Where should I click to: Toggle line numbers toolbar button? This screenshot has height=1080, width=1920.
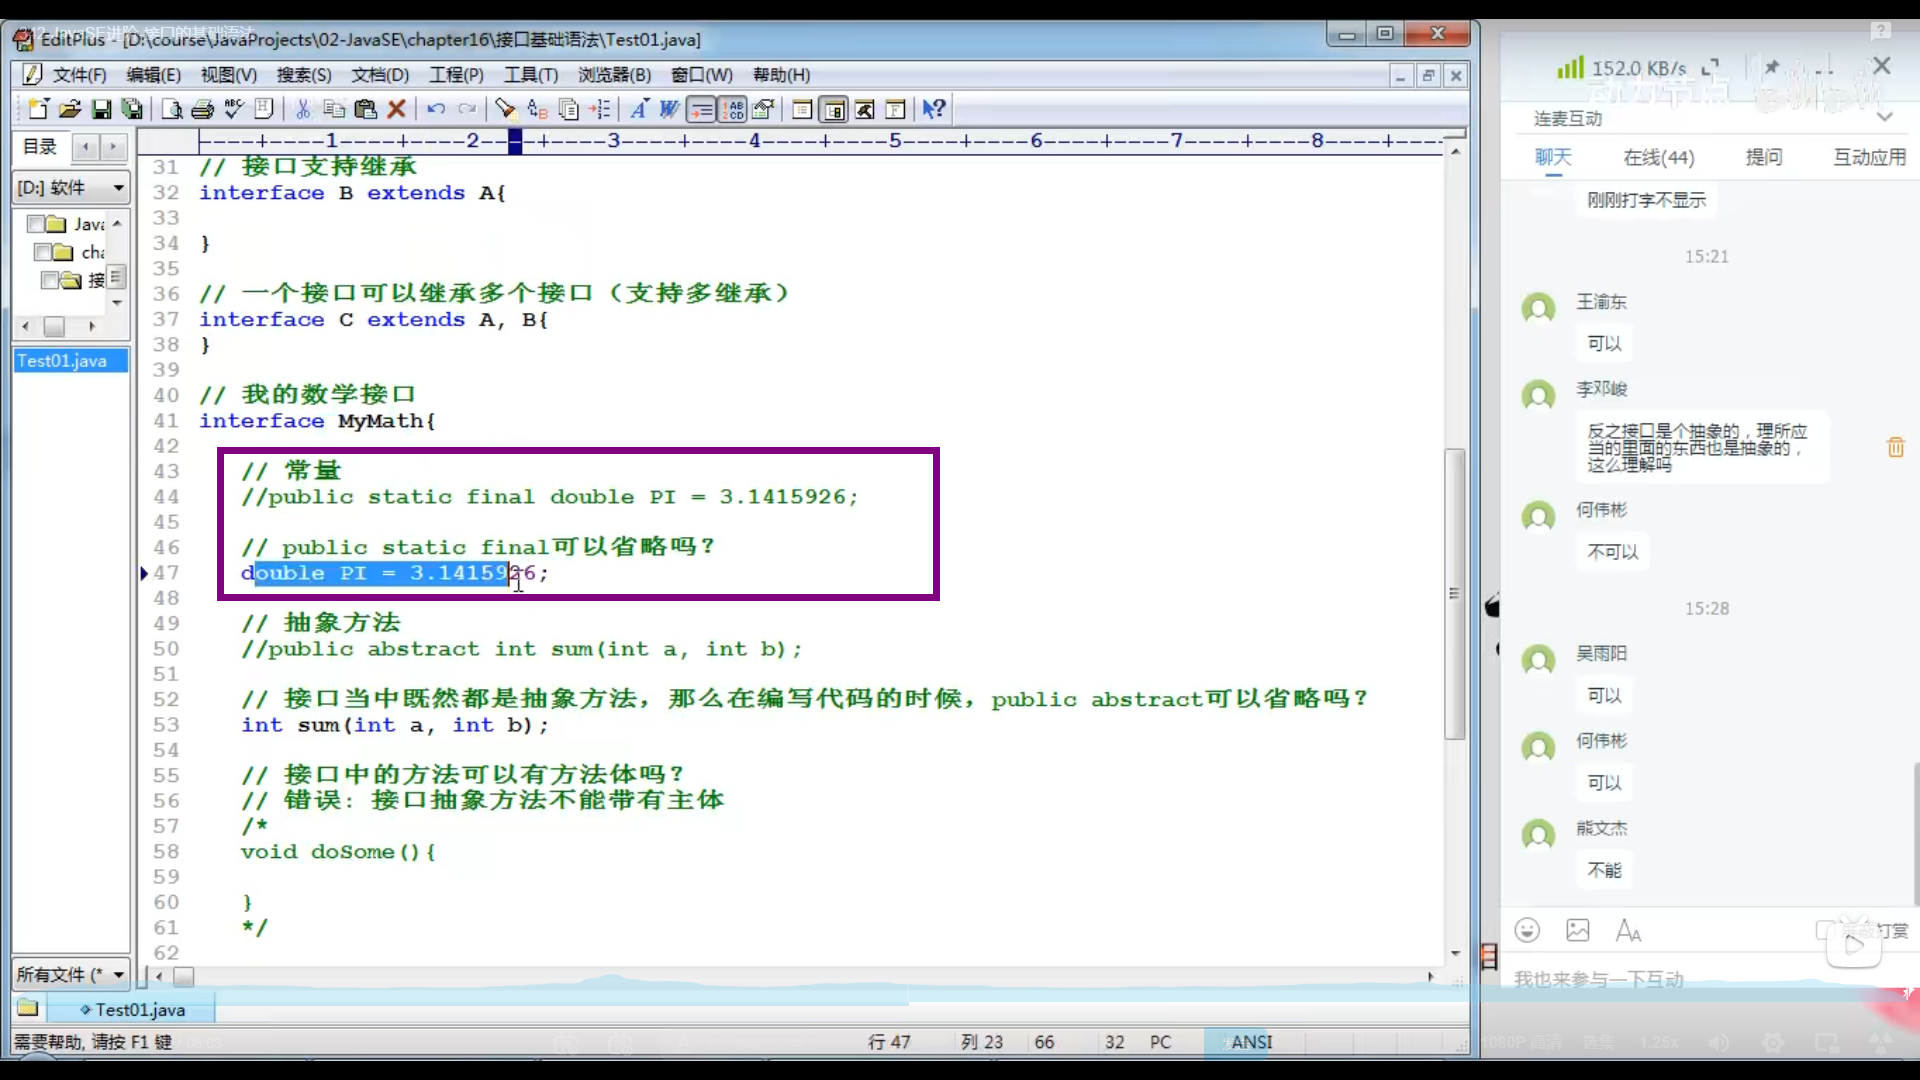point(734,109)
